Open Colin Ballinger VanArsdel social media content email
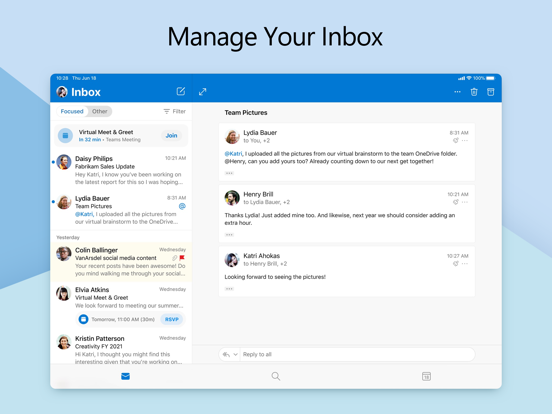 [x=121, y=262]
